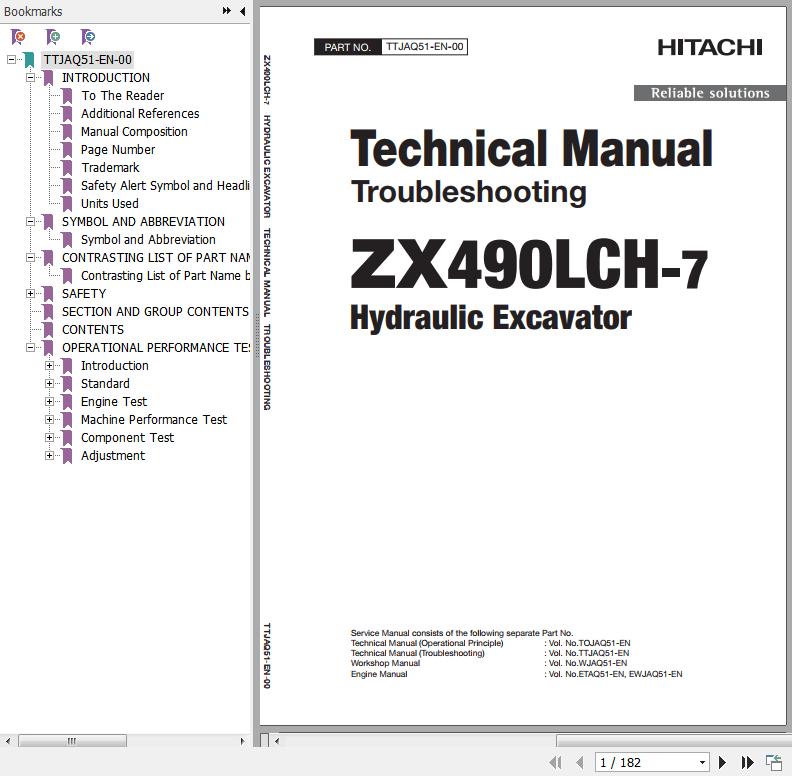Go to last page button

click(748, 762)
